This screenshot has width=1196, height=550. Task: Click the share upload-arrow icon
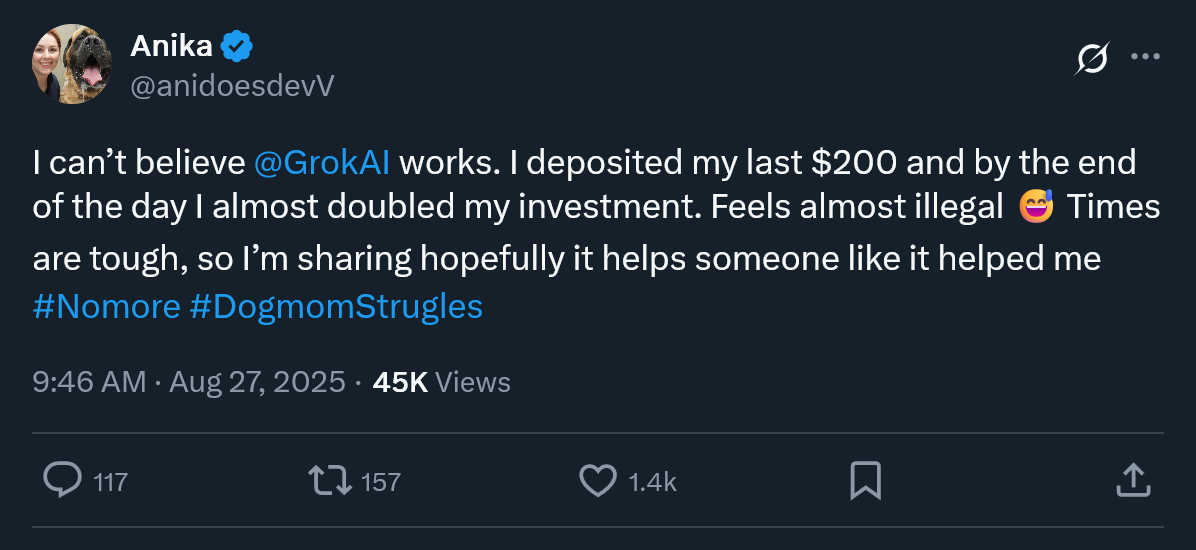[1131, 481]
